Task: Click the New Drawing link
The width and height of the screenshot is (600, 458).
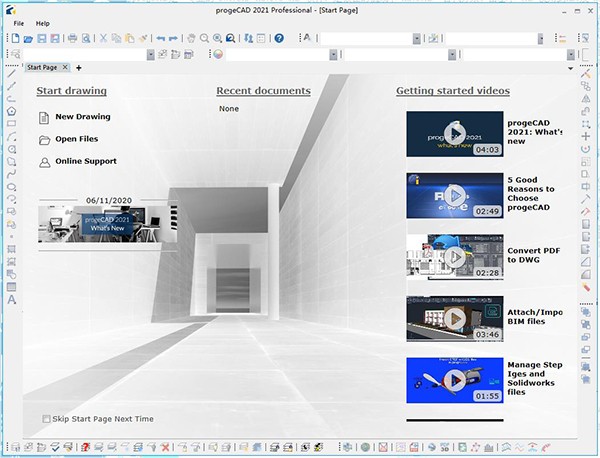Action: point(83,117)
